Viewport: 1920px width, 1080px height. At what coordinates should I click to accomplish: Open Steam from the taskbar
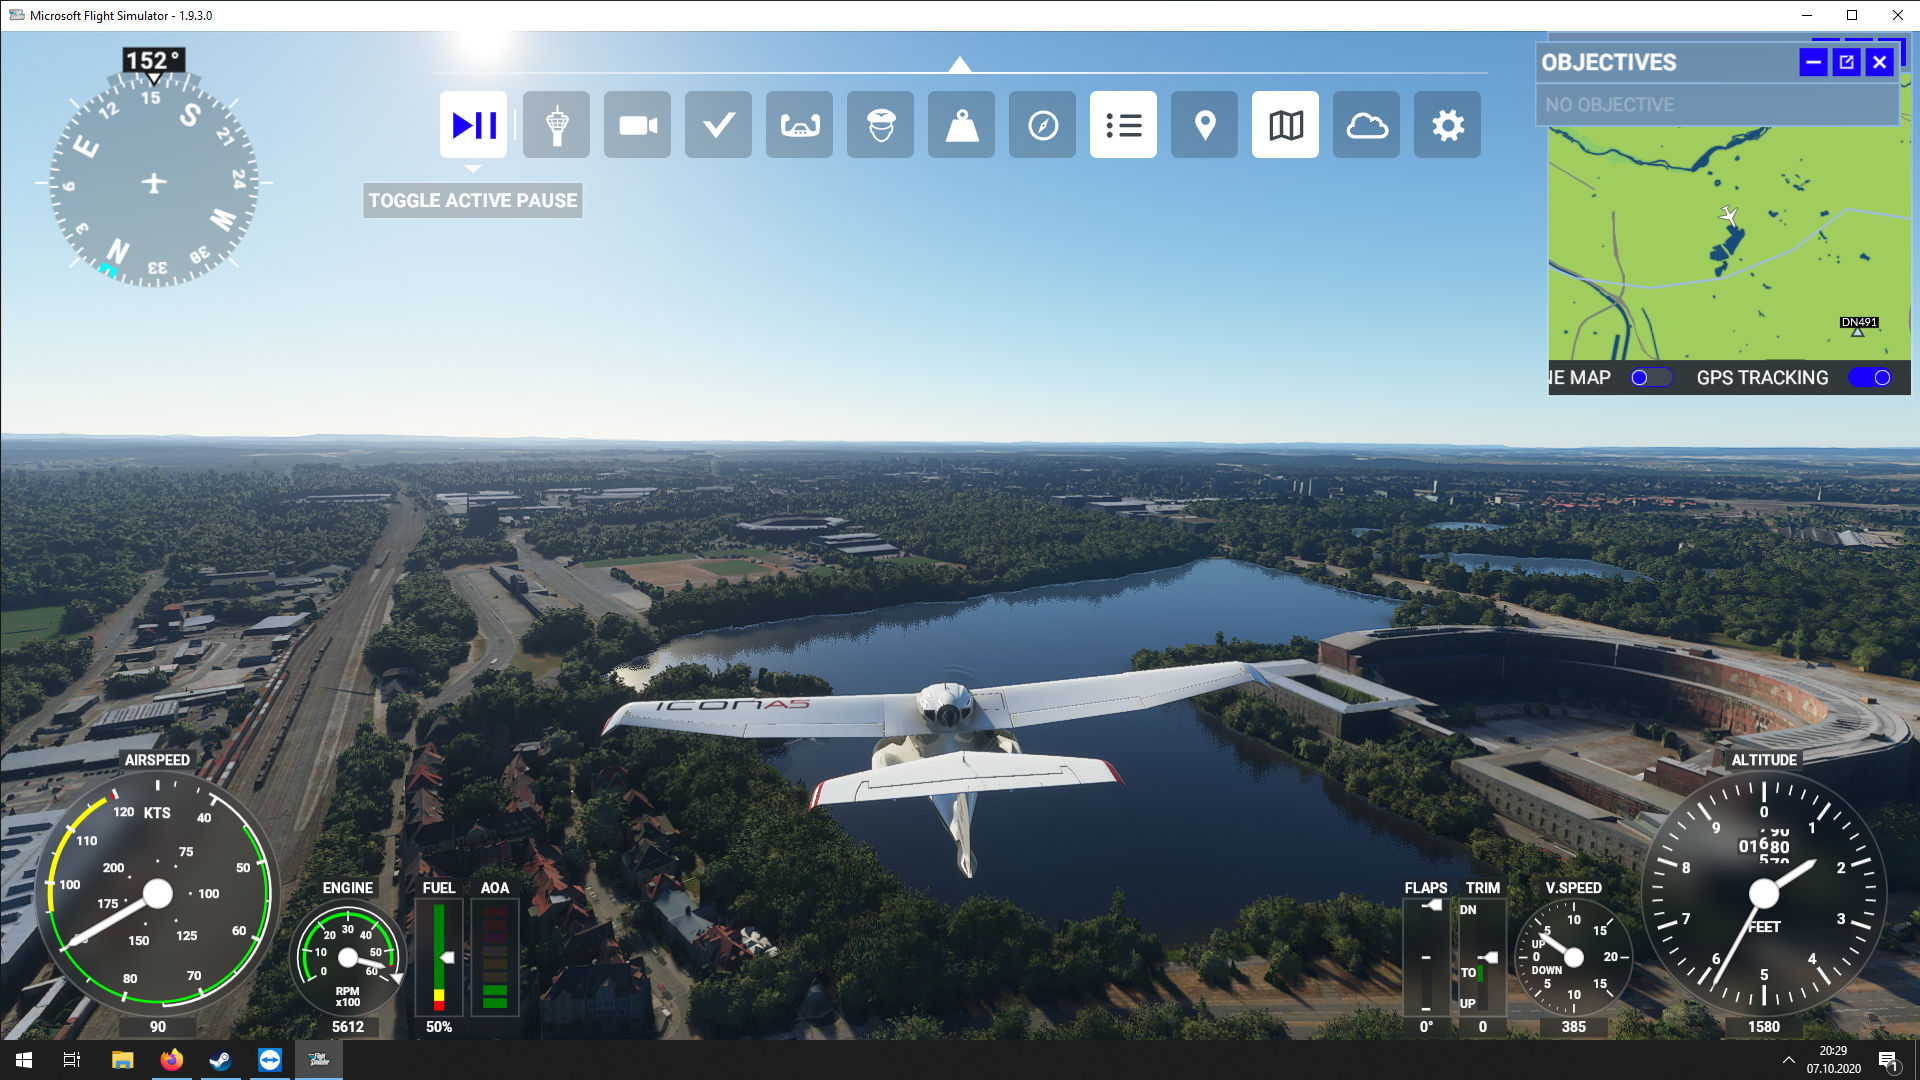click(x=220, y=1060)
